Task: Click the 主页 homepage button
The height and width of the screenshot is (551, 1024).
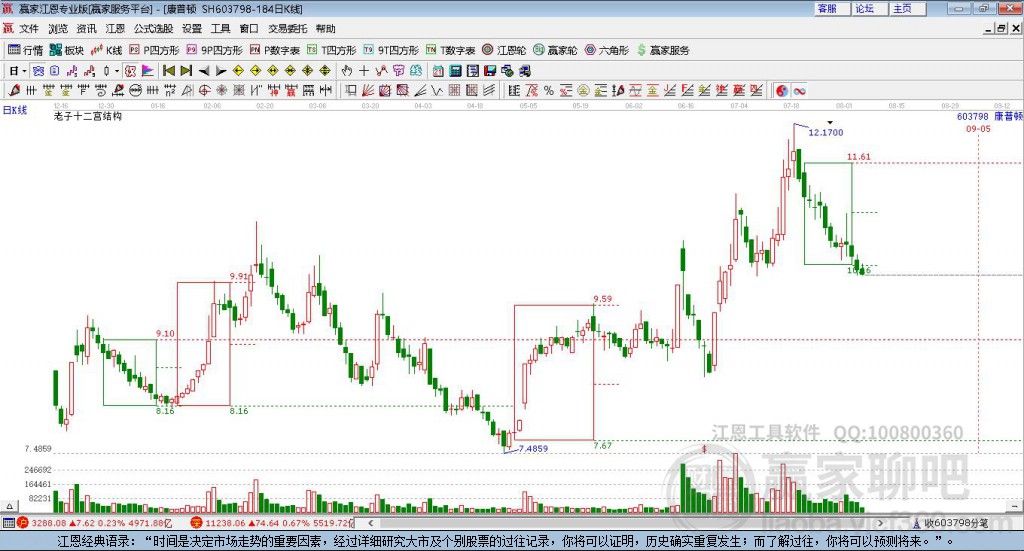Action: click(x=907, y=9)
